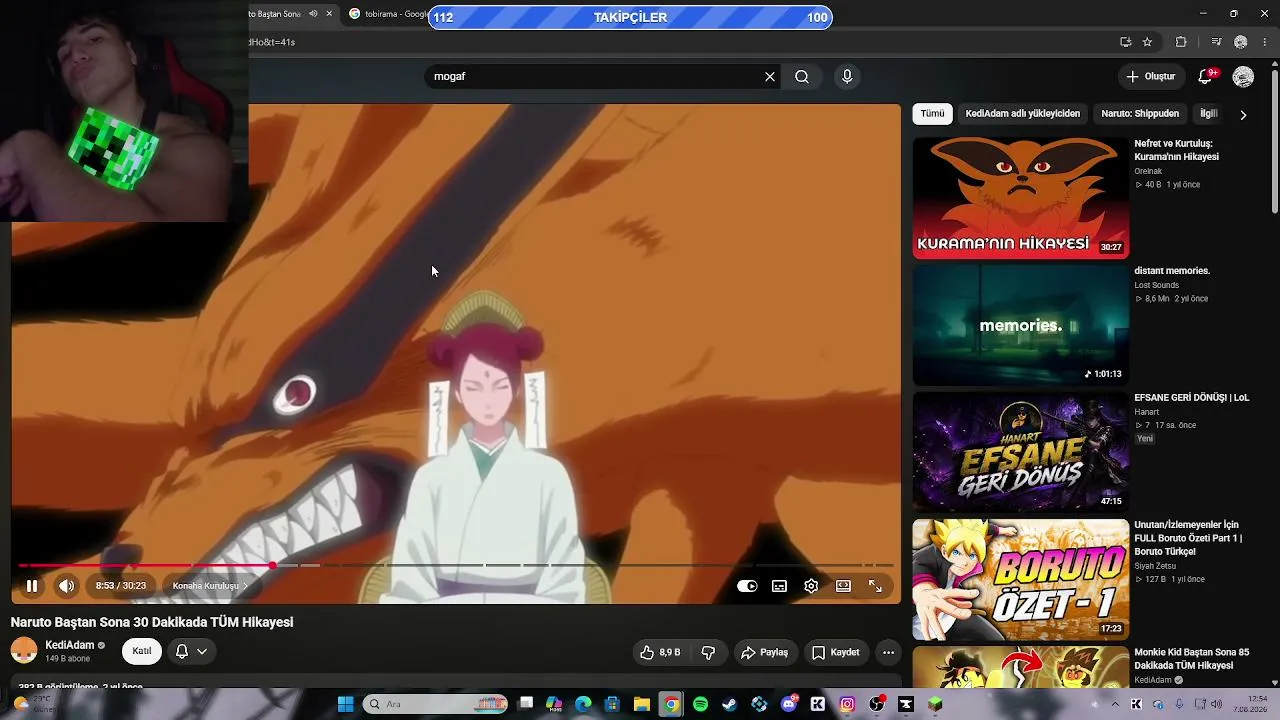Dislike the Naruto video
Viewport: 1280px width, 720px height.
click(708, 652)
